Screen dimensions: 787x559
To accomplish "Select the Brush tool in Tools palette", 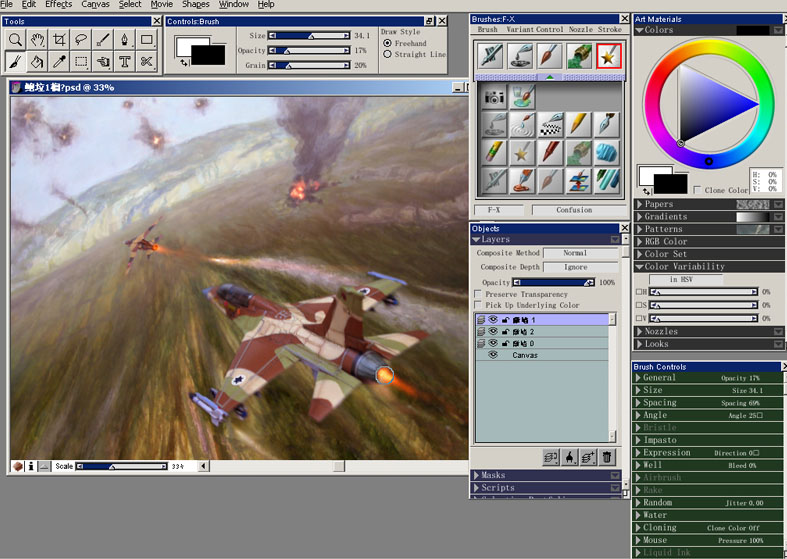I will pos(16,62).
